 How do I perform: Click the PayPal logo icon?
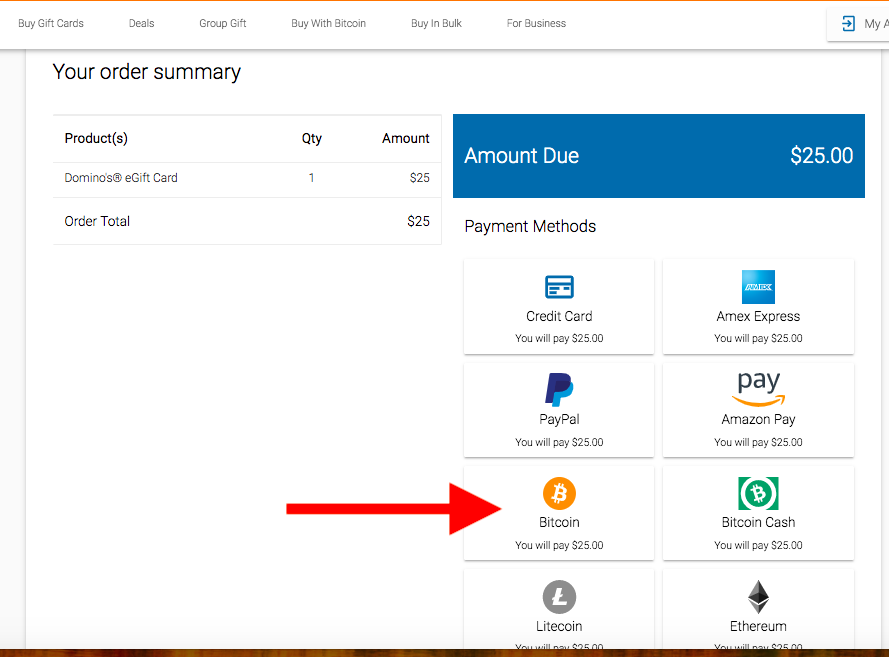click(x=558, y=390)
